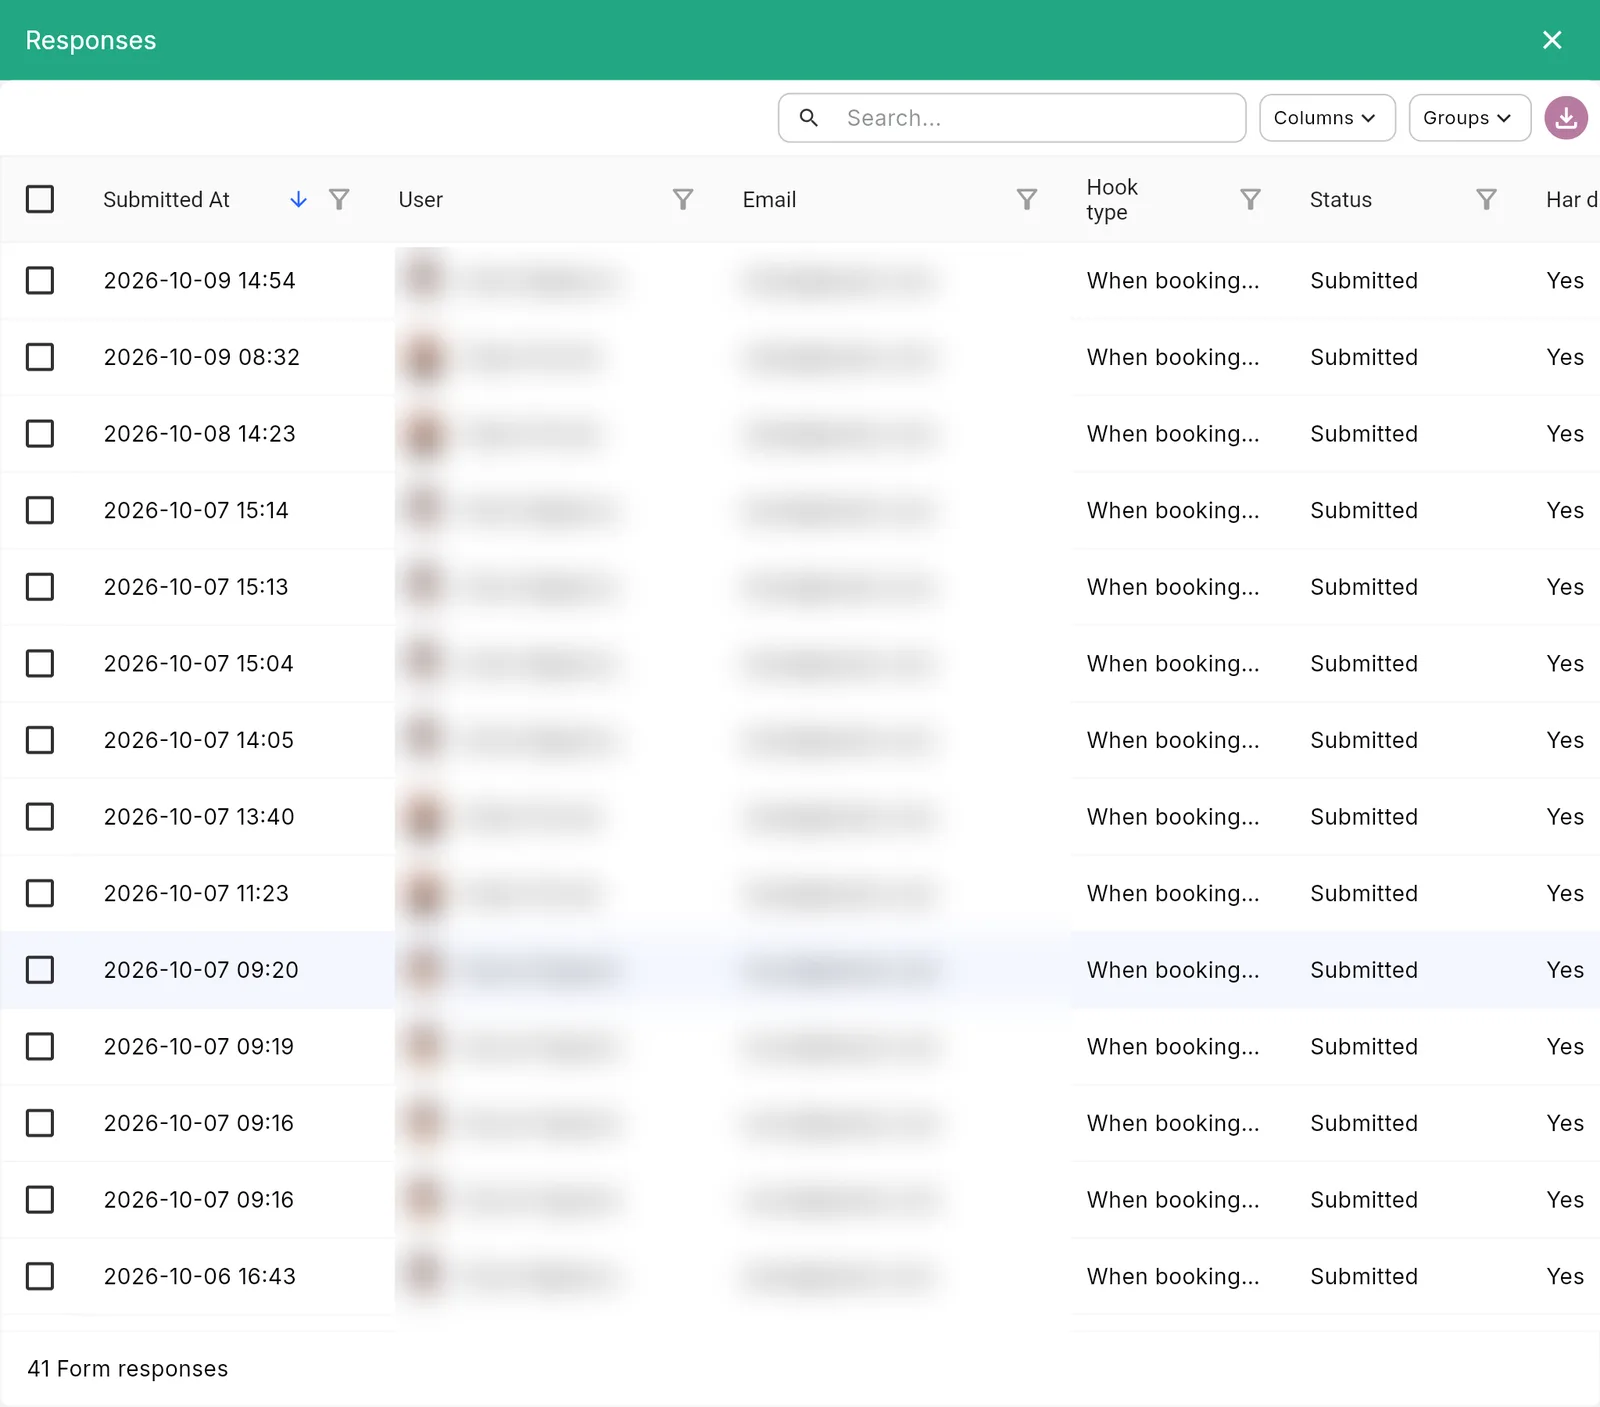Select the 2026-10-07 15:13 row checkbox
Image resolution: width=1600 pixels, height=1407 pixels.
40,587
